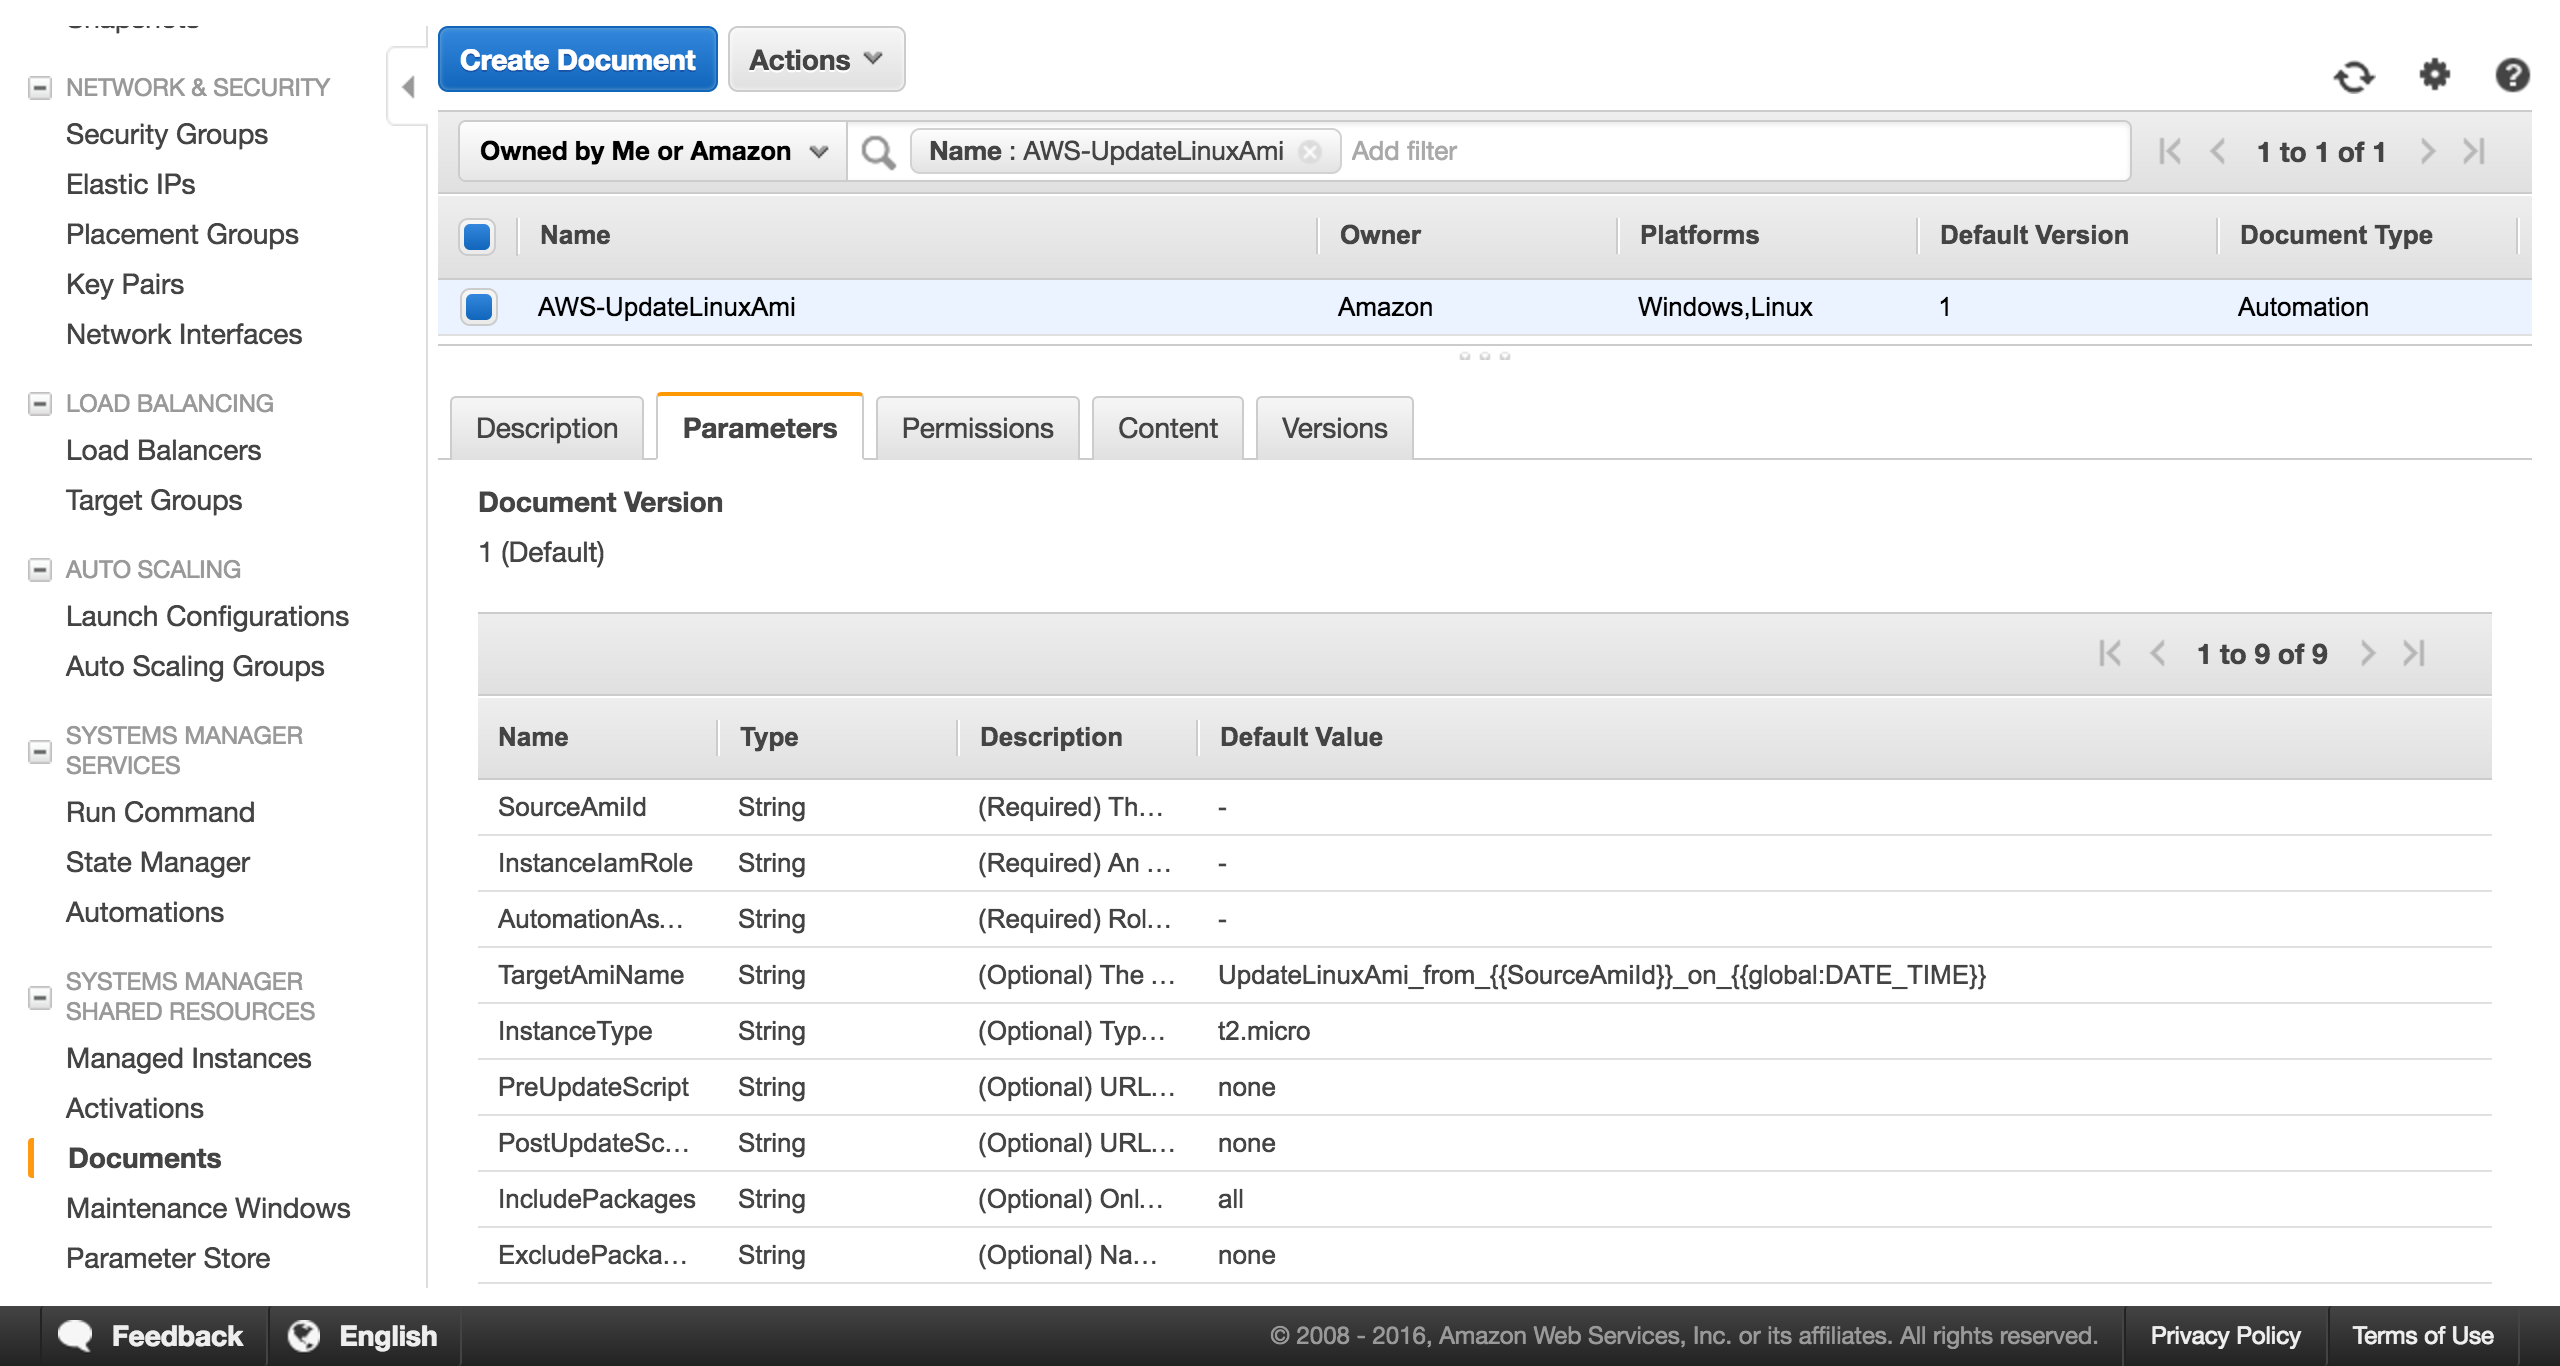Screen dimensions: 2560x1366
Task: Open the Versions tab
Action: [x=1334, y=429]
